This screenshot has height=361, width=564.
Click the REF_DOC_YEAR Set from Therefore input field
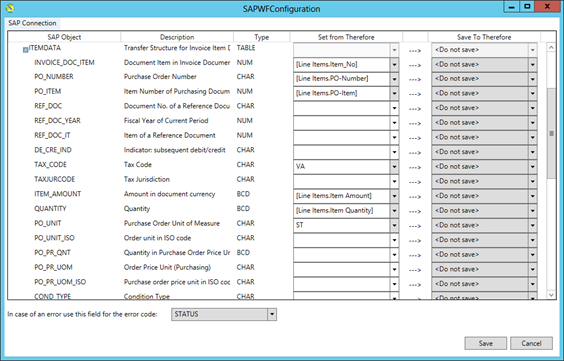click(342, 123)
